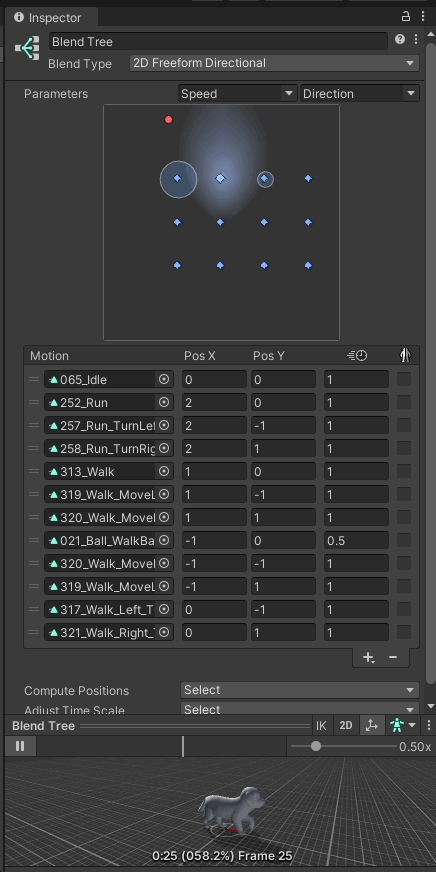Toggle pivot and mass center display

coord(371,725)
